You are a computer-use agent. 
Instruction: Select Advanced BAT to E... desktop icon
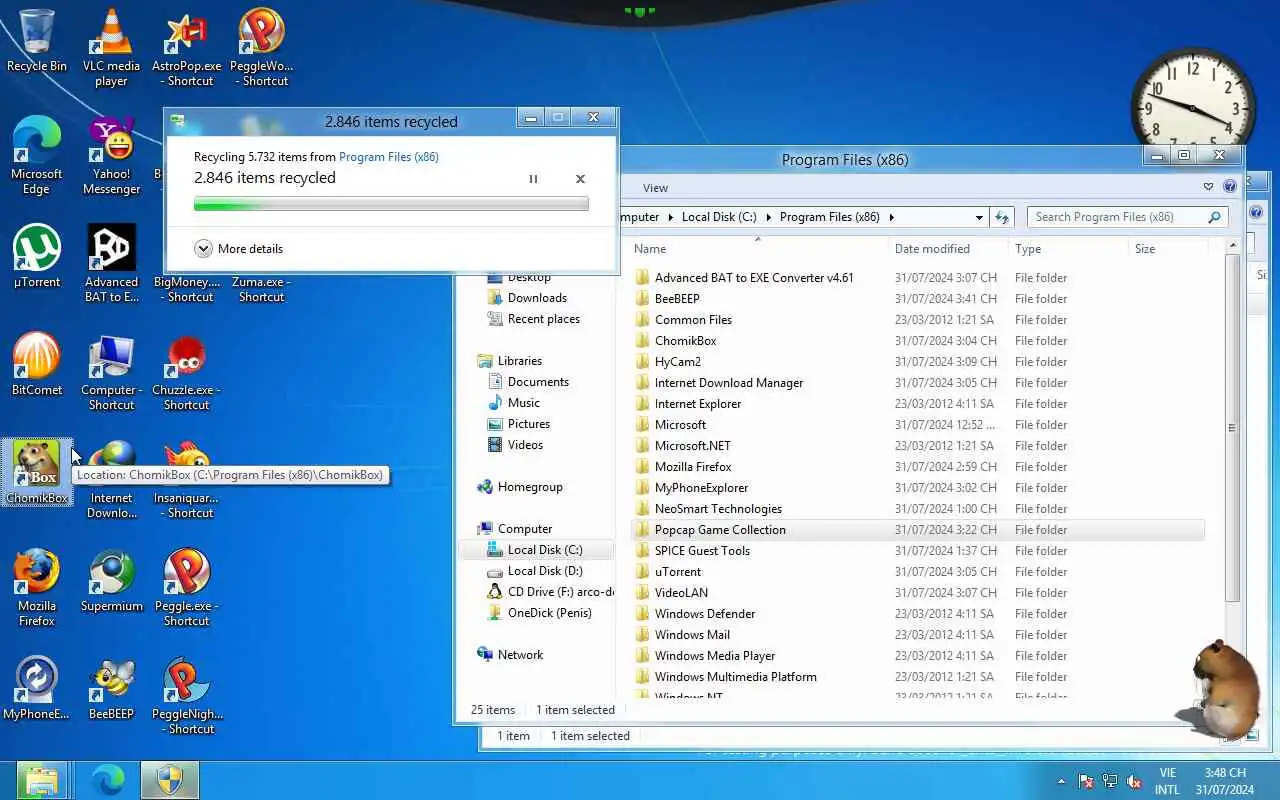tap(111, 264)
